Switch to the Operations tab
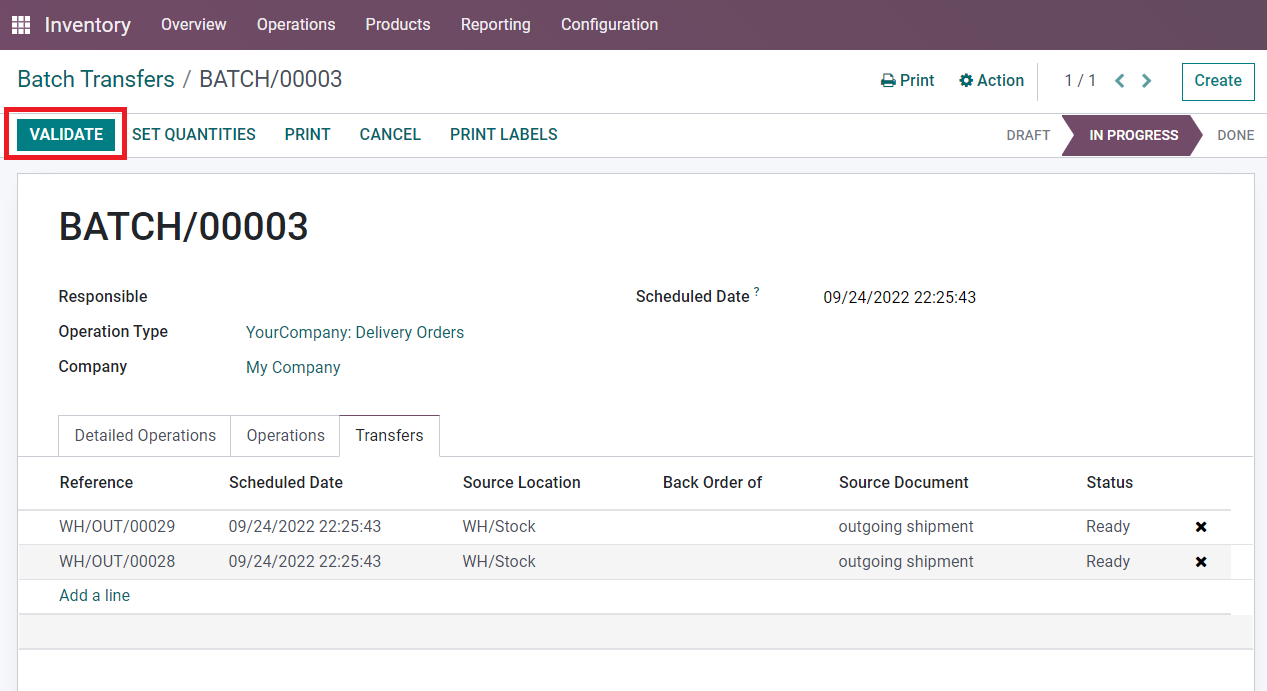1267x691 pixels. click(x=285, y=436)
